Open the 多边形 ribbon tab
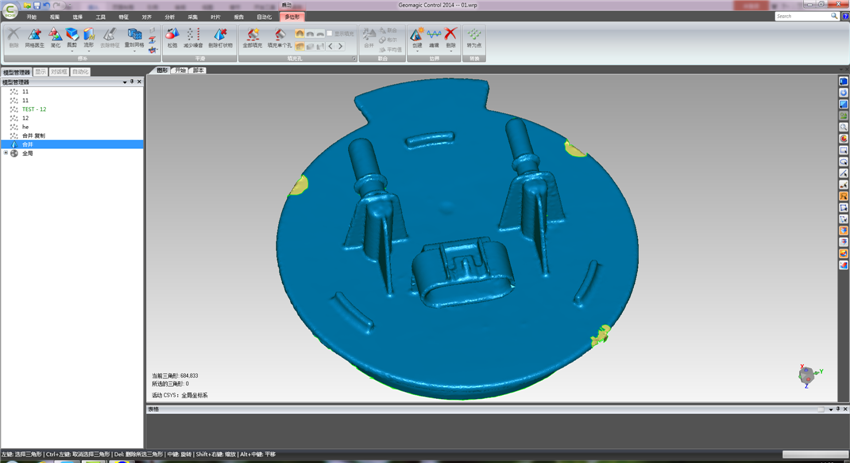Viewport: 850px width, 463px height. tap(292, 17)
